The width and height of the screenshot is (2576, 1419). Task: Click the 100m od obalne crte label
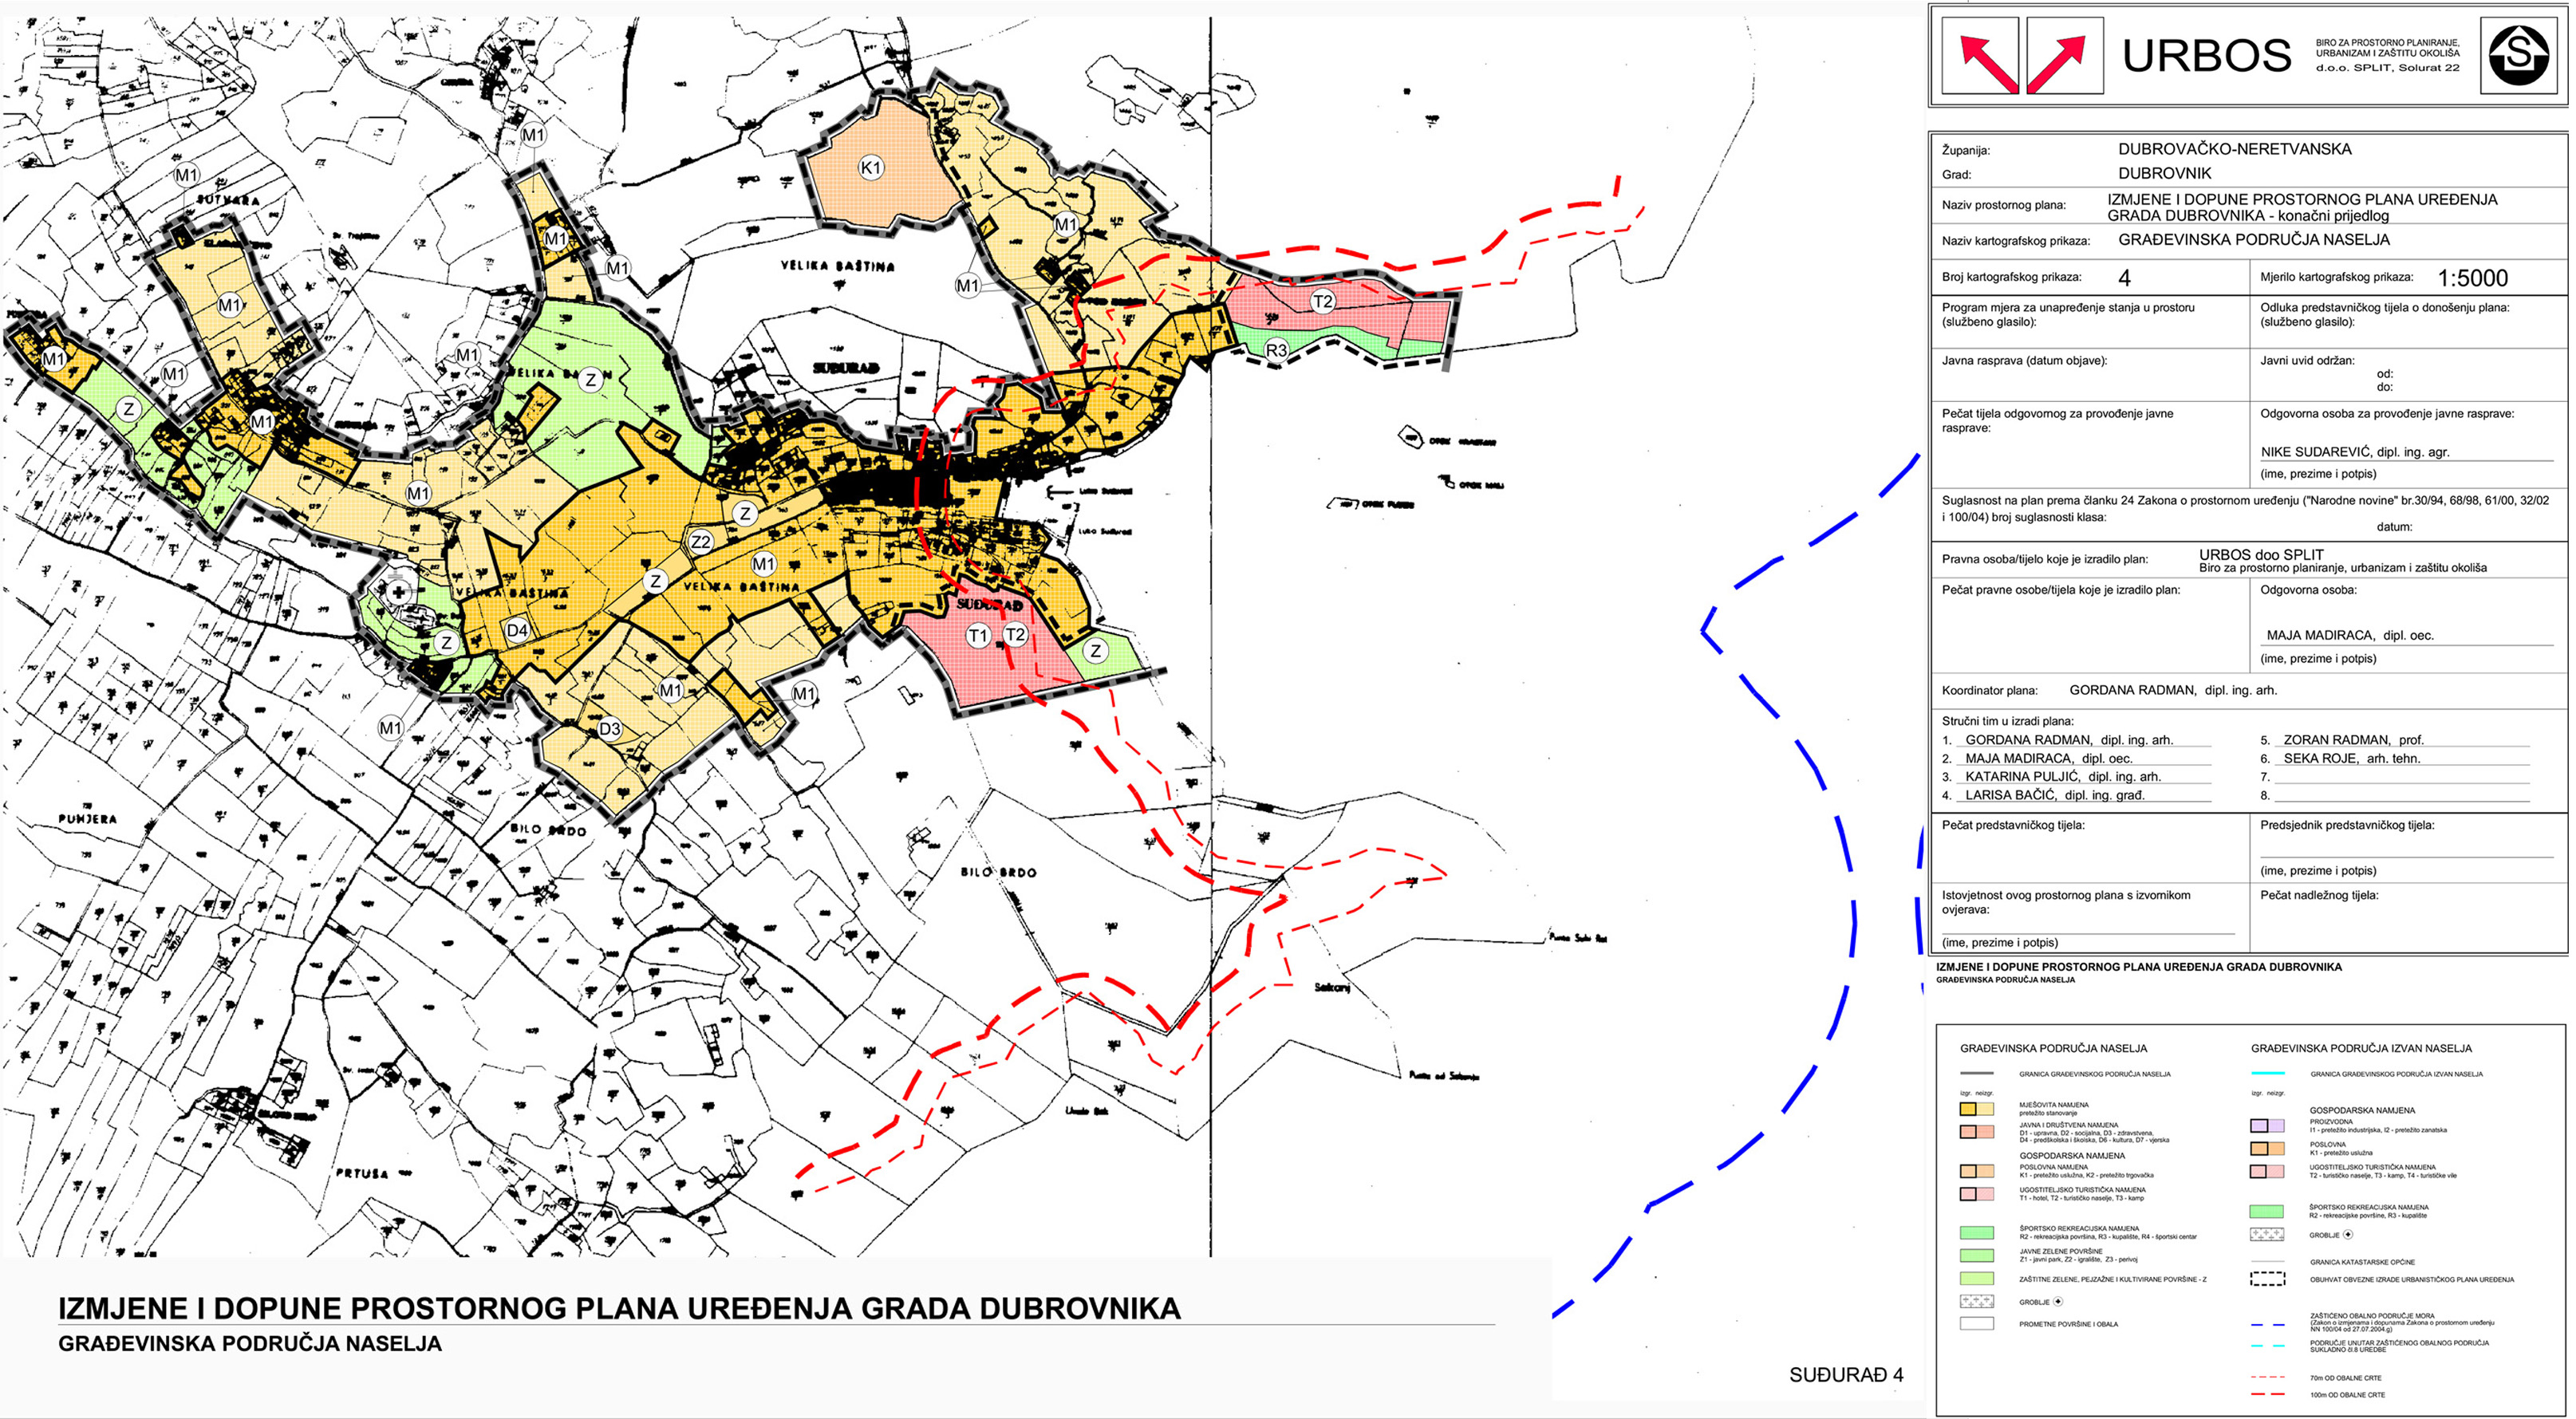pyautogui.click(x=2347, y=1395)
